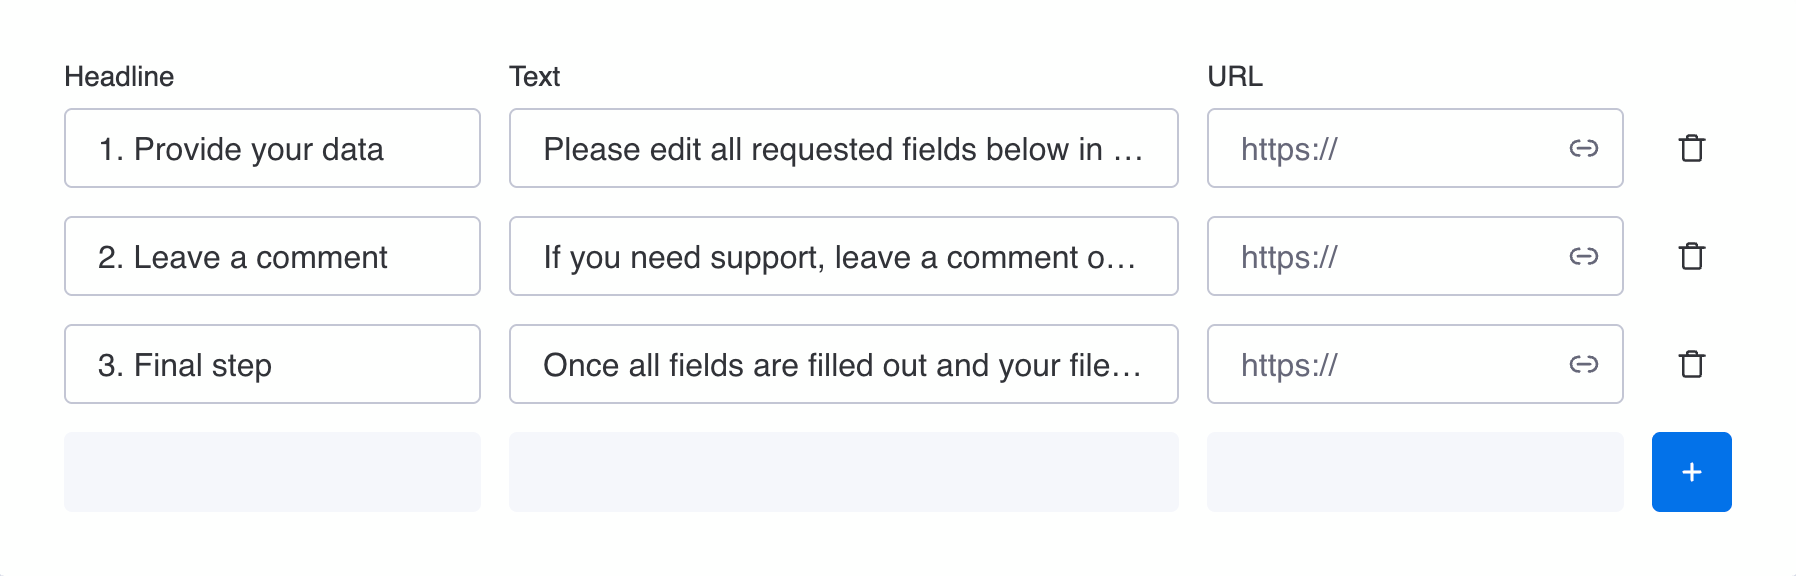The width and height of the screenshot is (1796, 576).
Task: Focus the 'If you need support' text field
Action: tap(843, 256)
